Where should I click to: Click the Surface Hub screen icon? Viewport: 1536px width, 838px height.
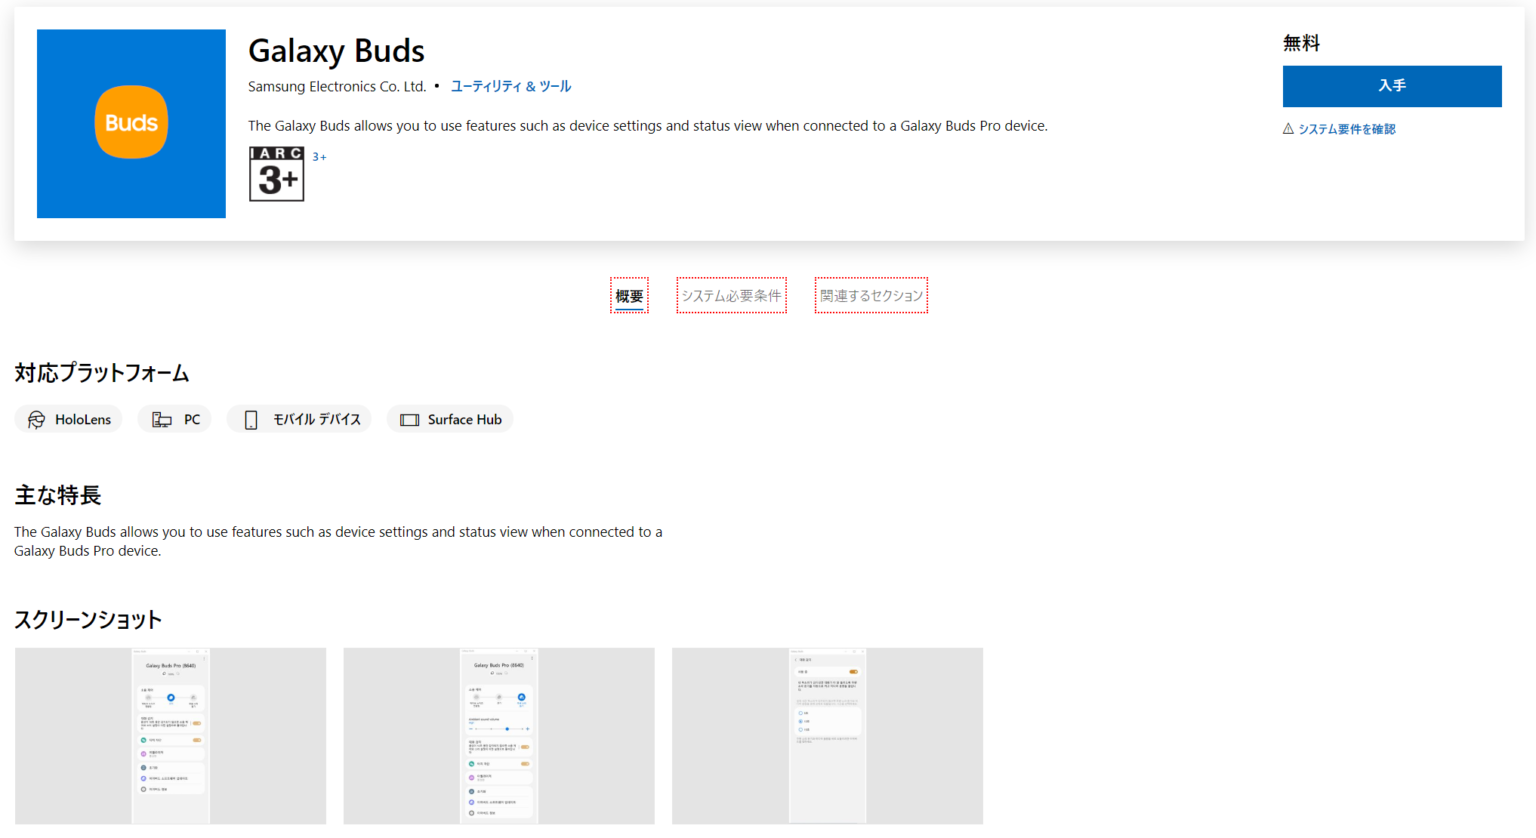410,420
